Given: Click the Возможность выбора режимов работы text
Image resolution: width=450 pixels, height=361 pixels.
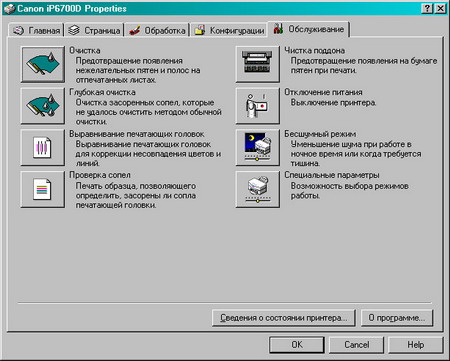Looking at the screenshot, I should [x=349, y=191].
